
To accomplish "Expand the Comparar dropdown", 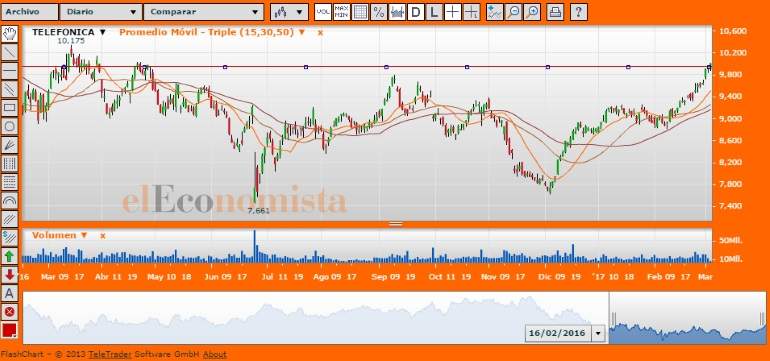I will click(204, 12).
